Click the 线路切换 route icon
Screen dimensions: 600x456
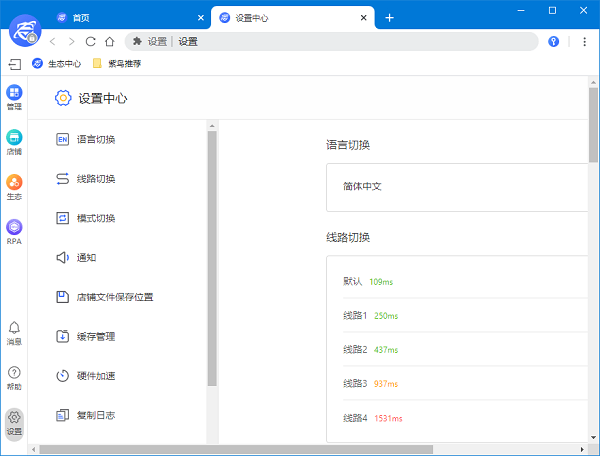coord(62,179)
